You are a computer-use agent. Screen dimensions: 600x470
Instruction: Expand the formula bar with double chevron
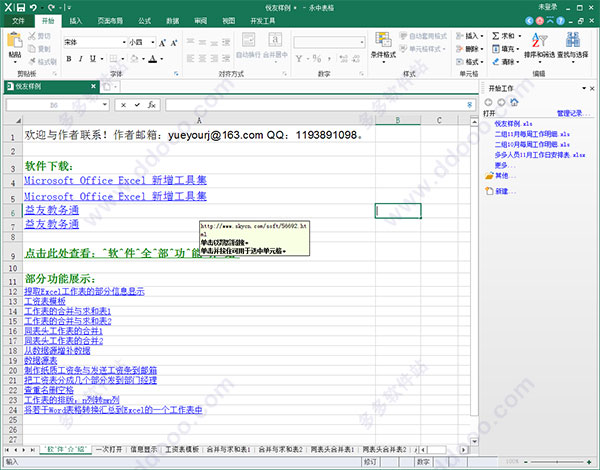[x=470, y=104]
